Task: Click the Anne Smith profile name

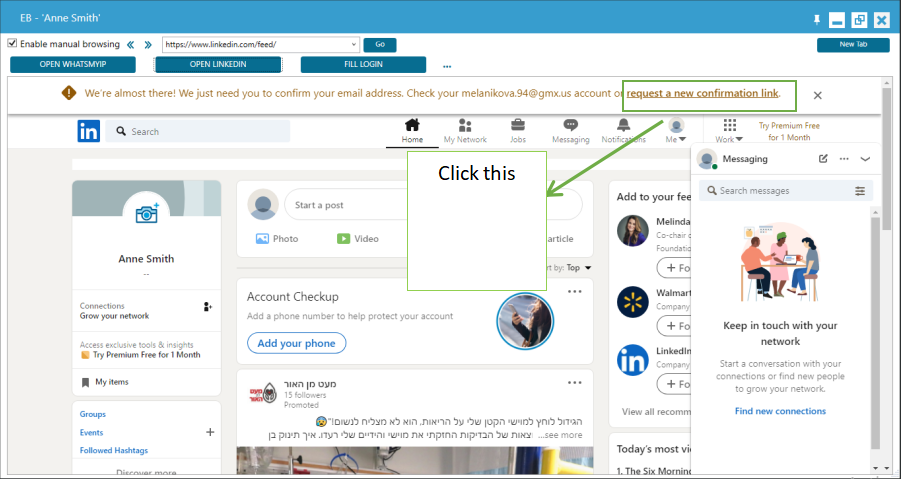Action: pos(146,259)
